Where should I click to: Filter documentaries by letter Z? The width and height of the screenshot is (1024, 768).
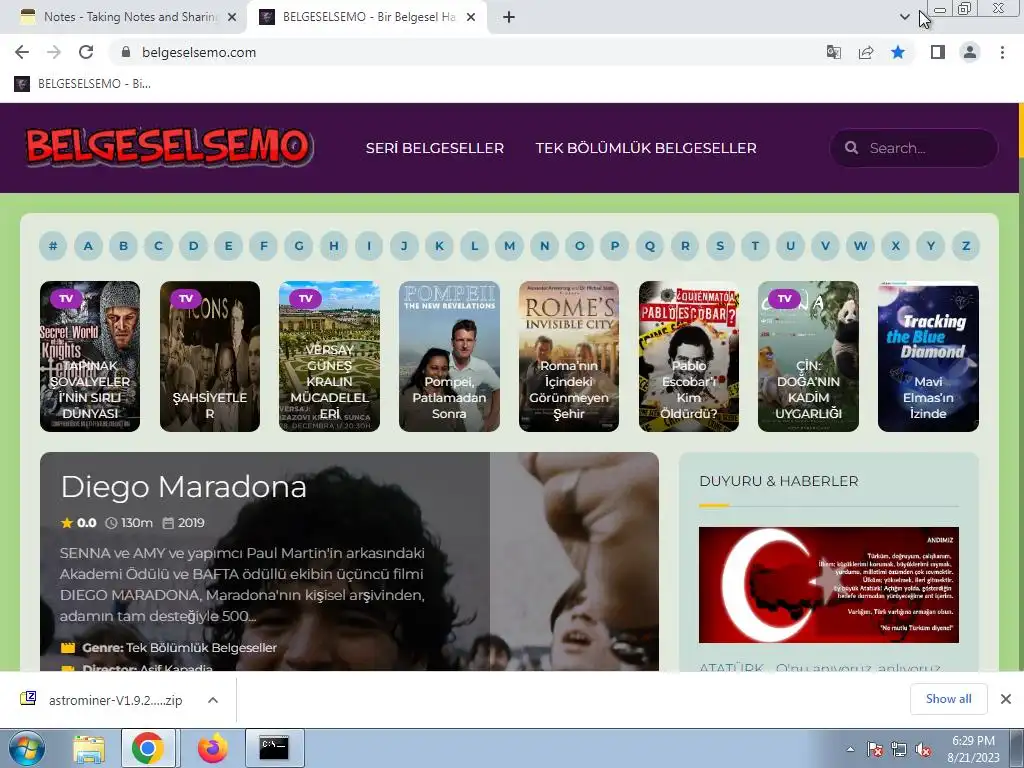(966, 246)
